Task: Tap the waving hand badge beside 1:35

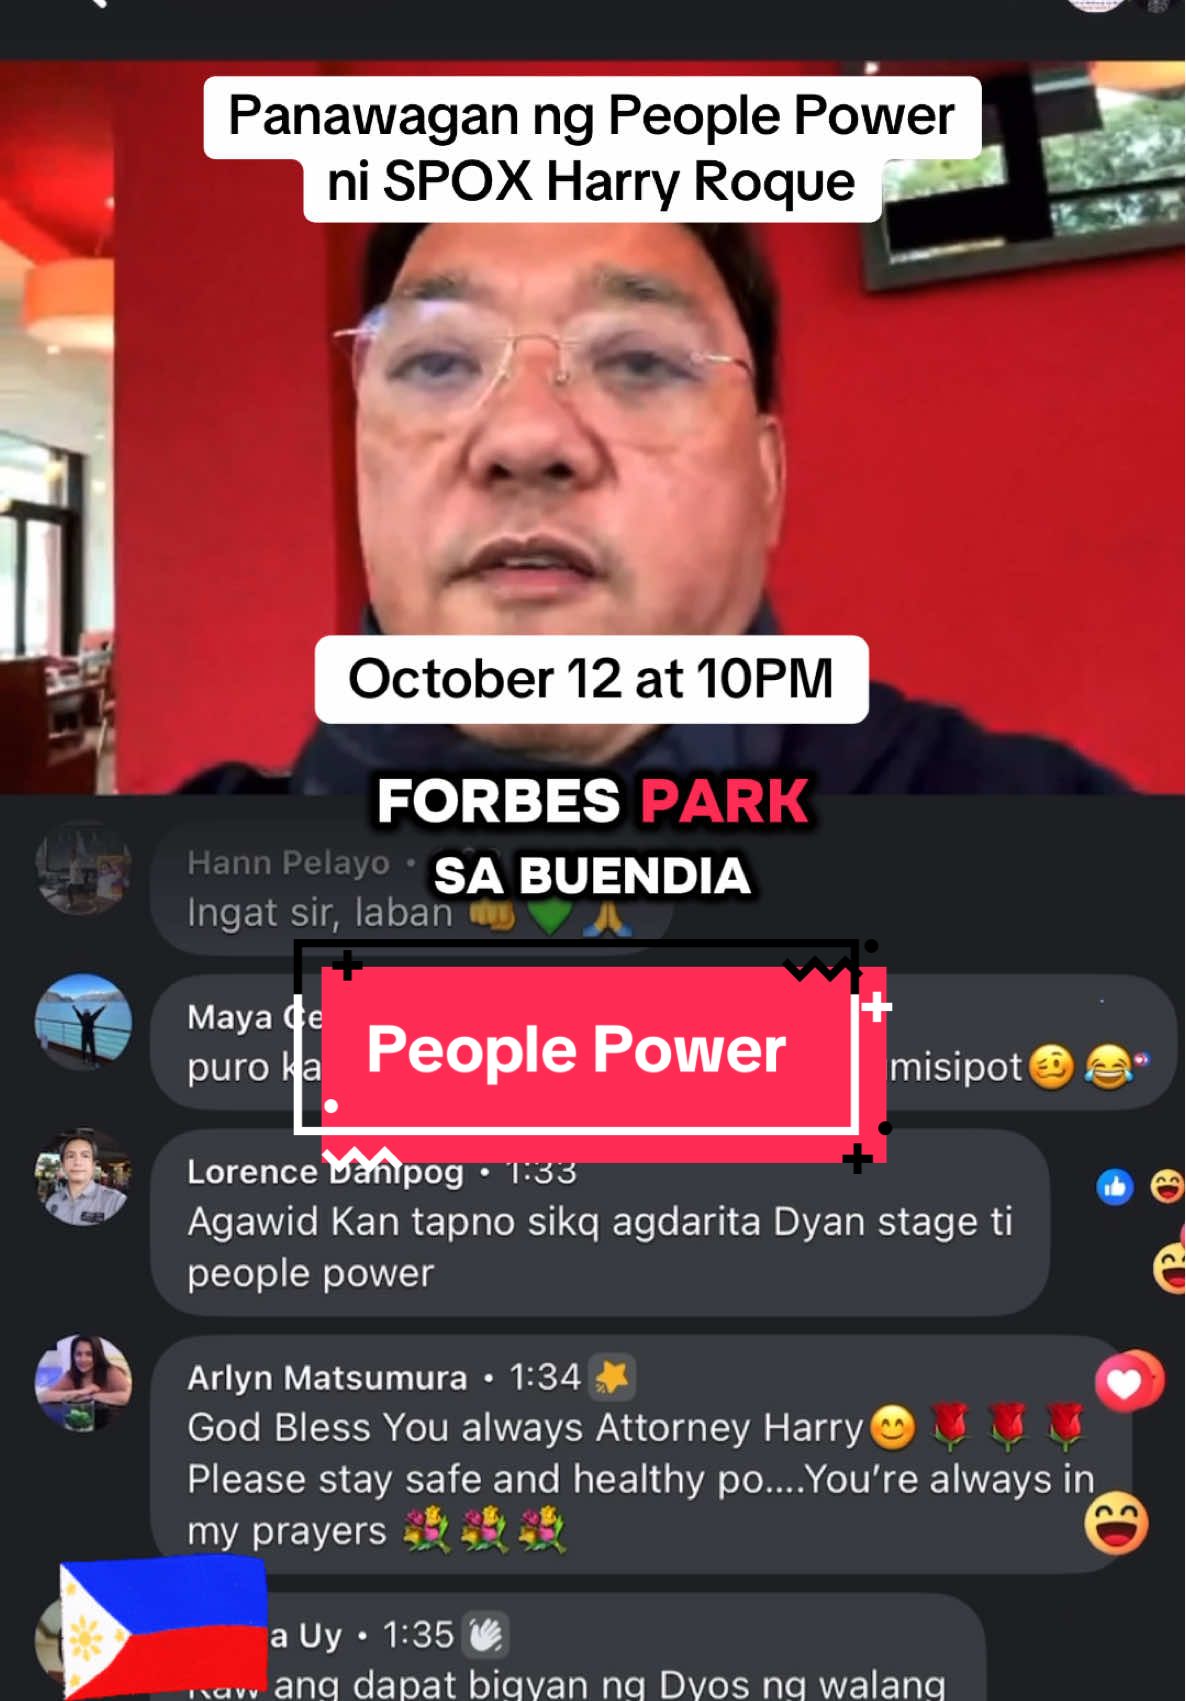Action: tap(486, 1635)
